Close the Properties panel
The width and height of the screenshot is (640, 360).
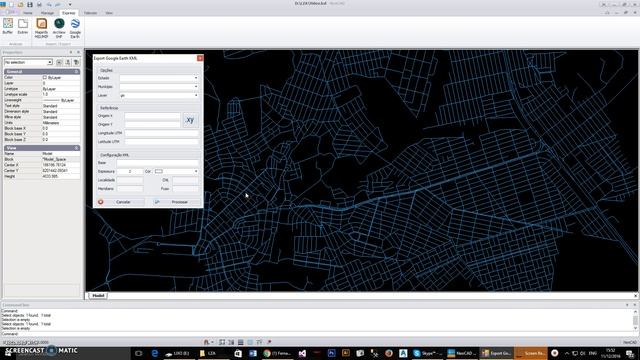click(78, 52)
